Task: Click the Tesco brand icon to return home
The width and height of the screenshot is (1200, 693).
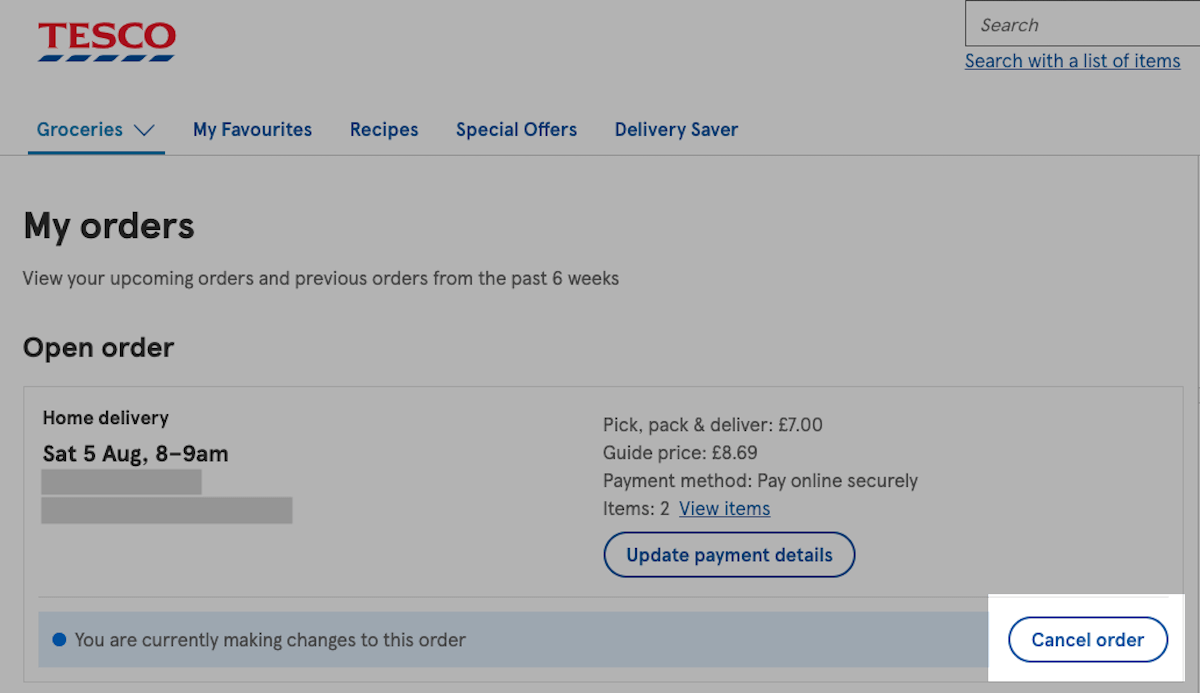Action: click(x=106, y=40)
